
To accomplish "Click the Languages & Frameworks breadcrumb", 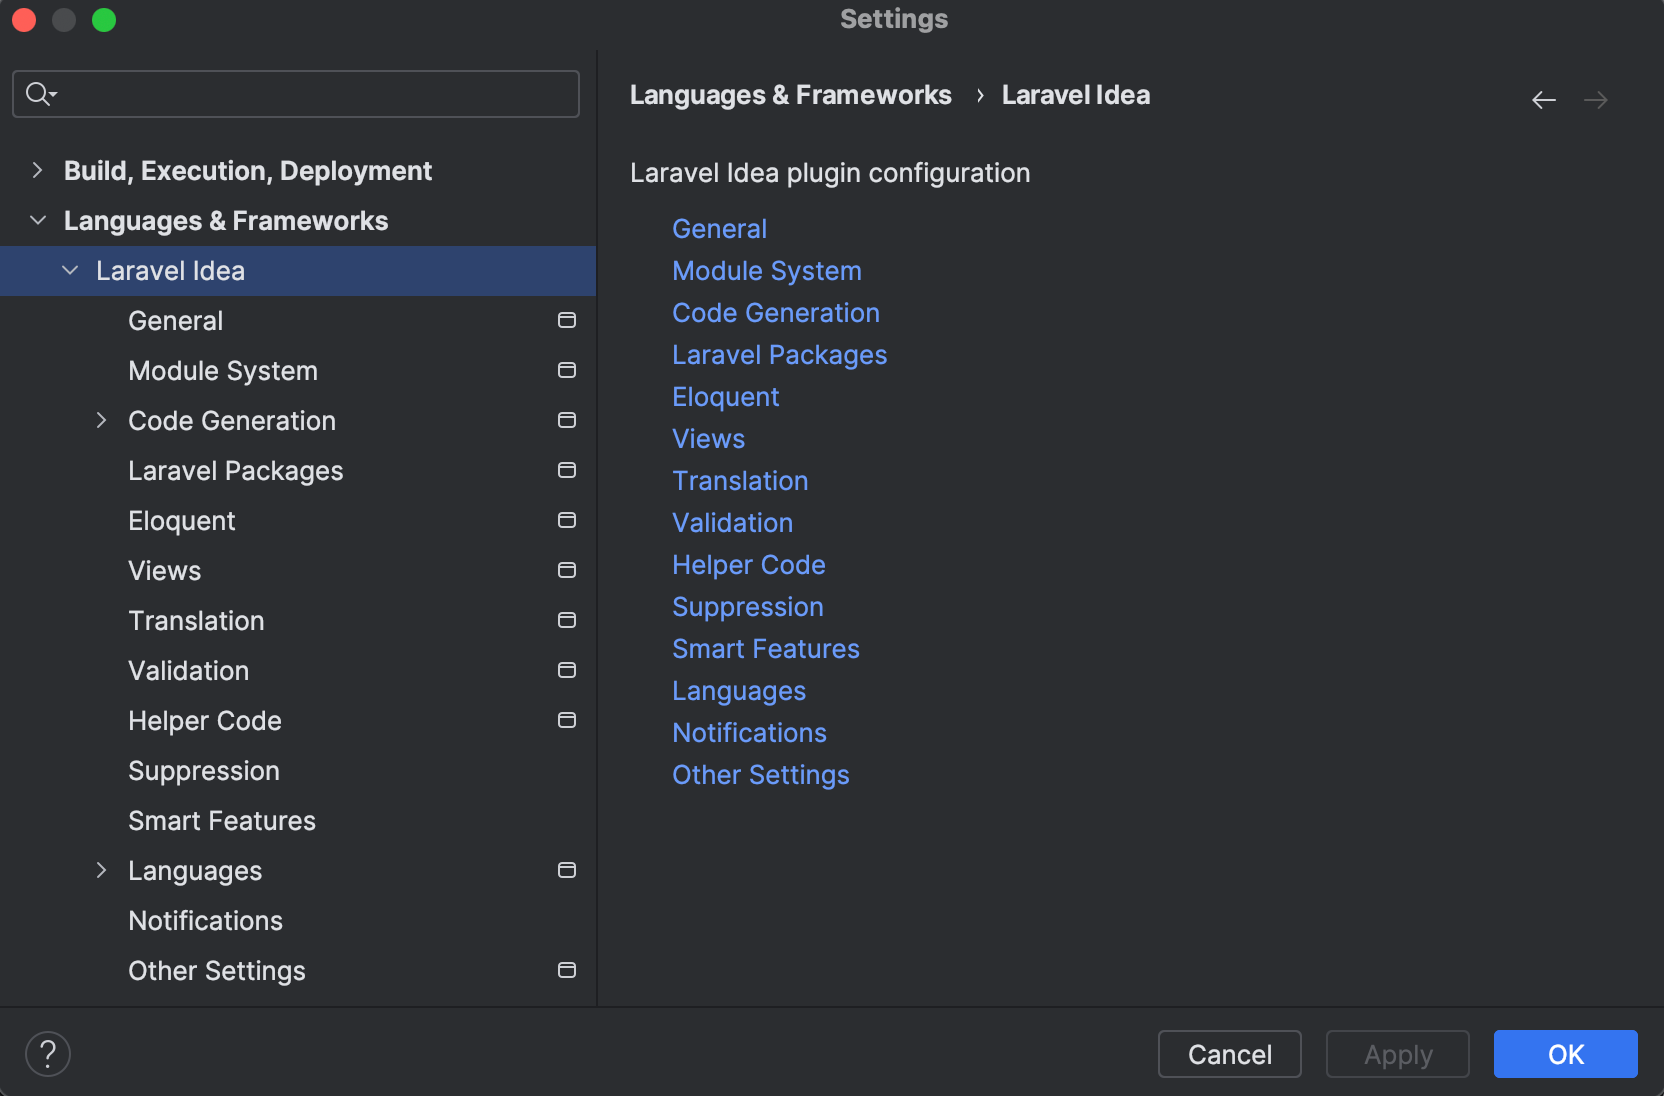I will [790, 95].
